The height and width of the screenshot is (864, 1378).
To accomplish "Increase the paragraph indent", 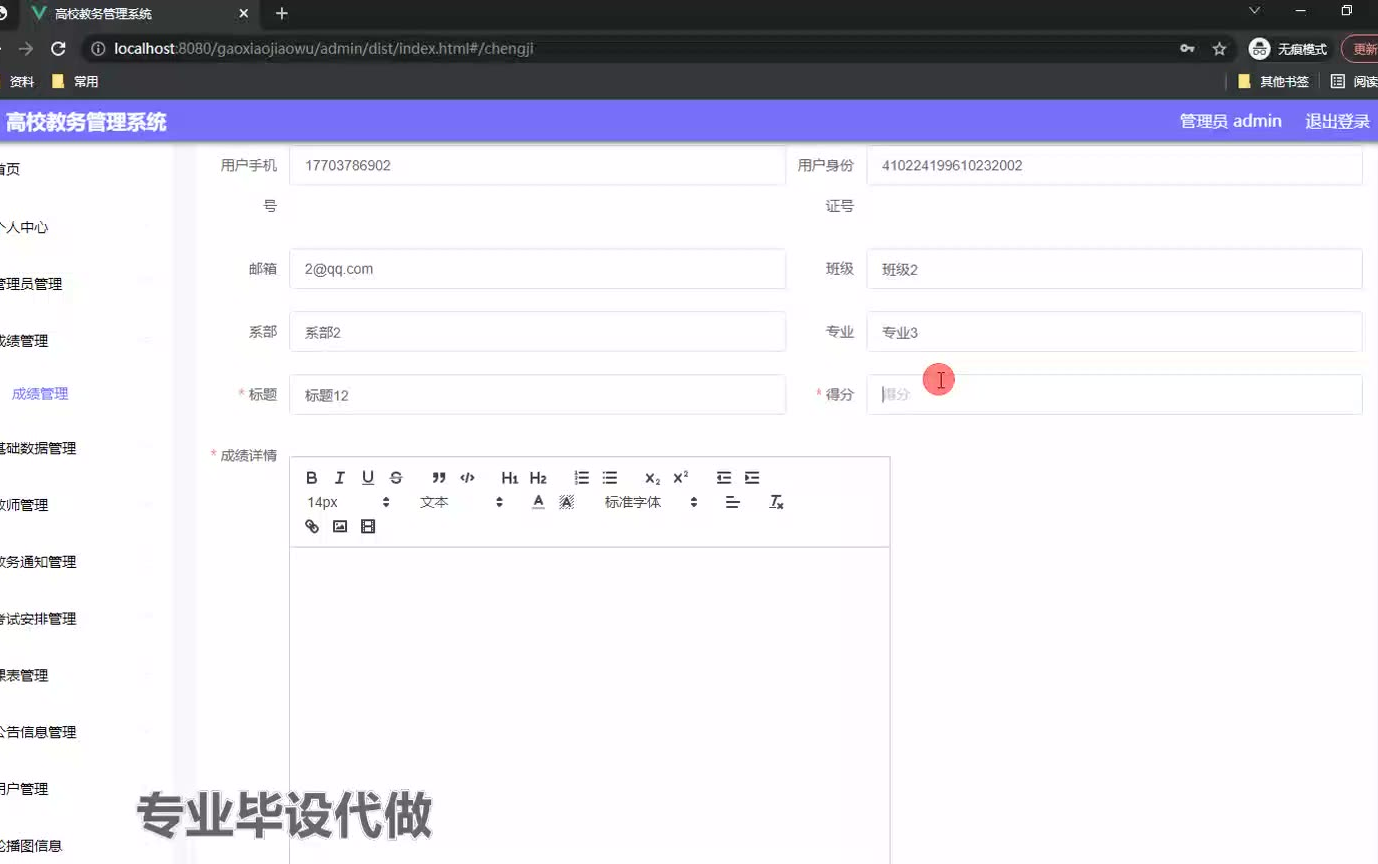I will (x=752, y=478).
